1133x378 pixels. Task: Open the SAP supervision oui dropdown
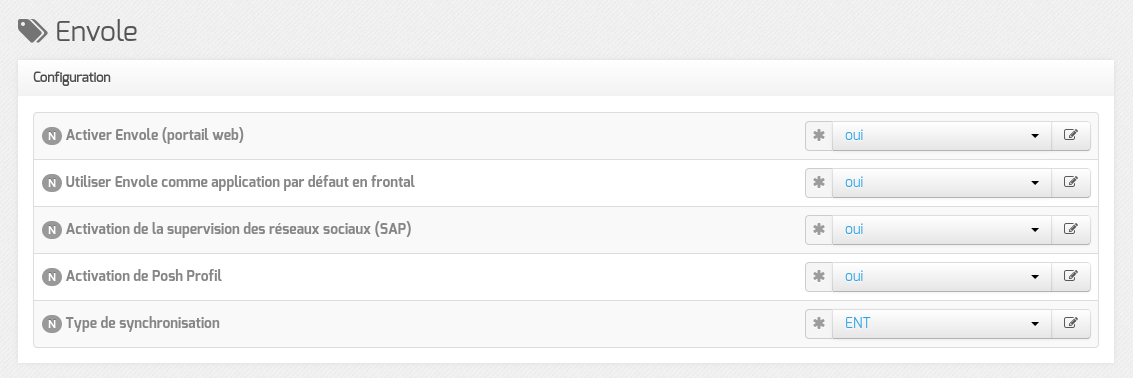click(x=942, y=230)
